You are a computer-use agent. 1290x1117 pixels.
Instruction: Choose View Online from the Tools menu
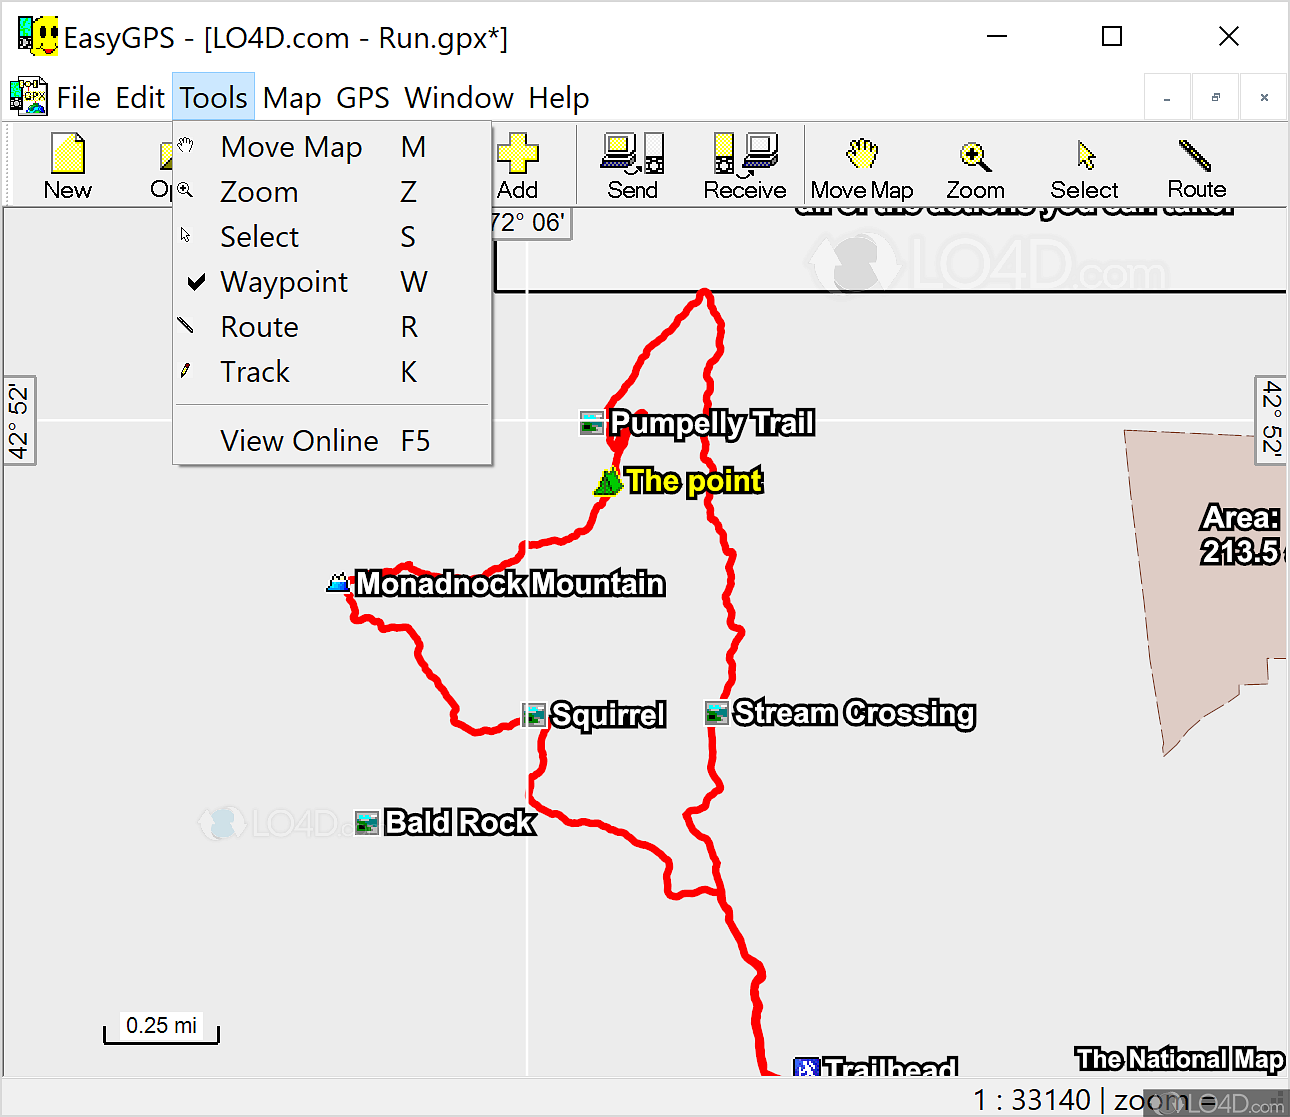pos(332,441)
